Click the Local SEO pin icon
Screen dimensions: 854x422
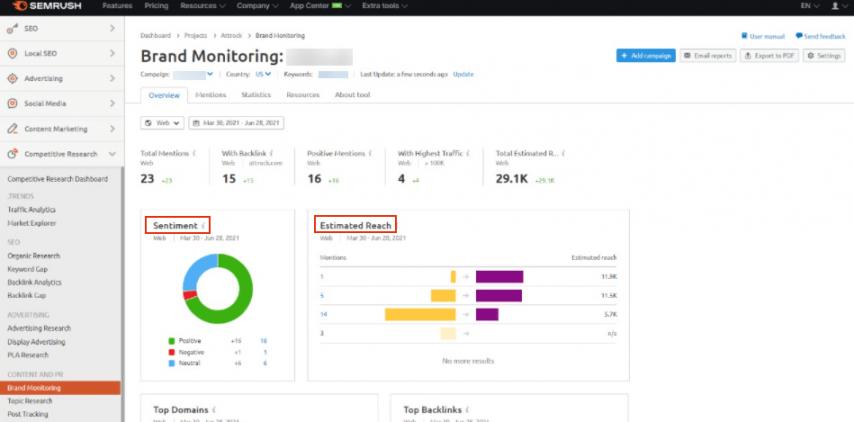click(x=12, y=53)
